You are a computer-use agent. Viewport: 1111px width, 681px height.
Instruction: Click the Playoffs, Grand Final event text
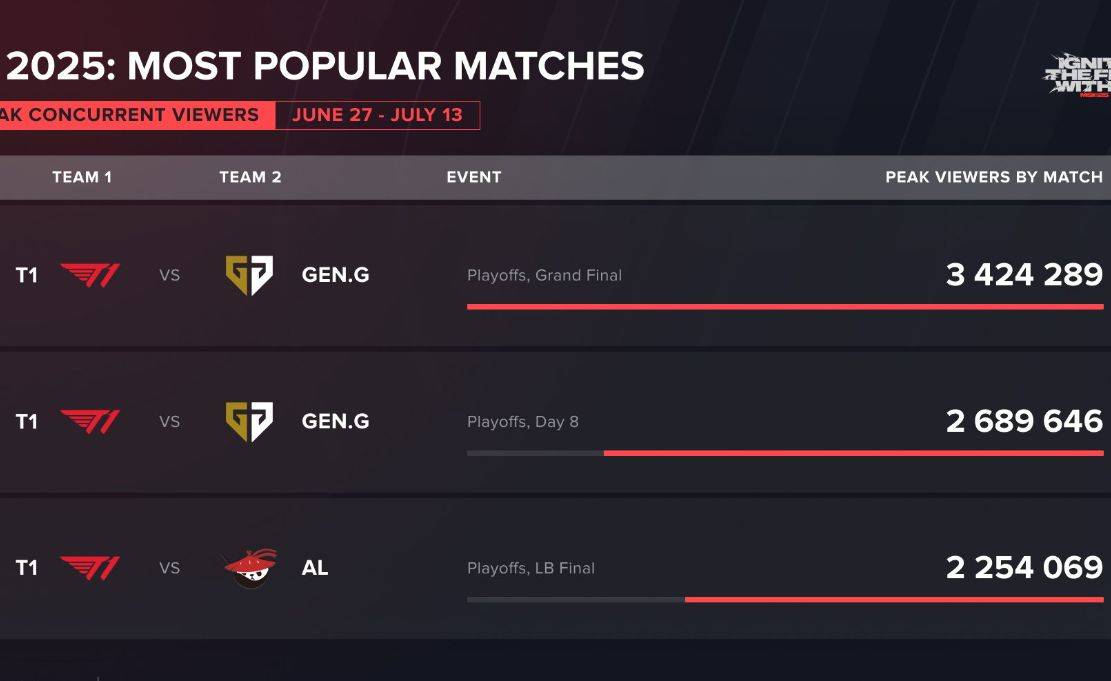(544, 275)
